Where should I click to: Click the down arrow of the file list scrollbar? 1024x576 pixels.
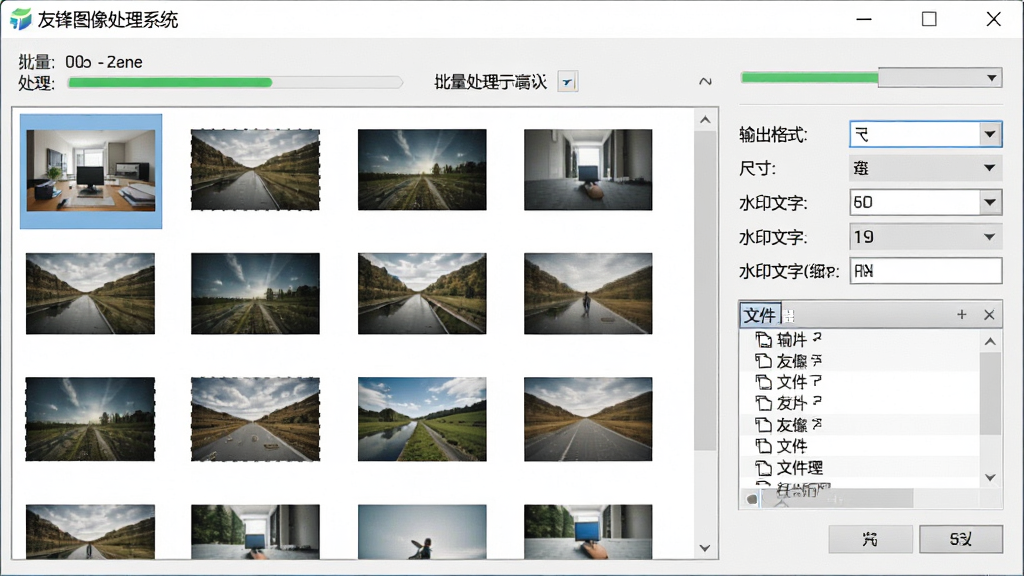[991, 477]
